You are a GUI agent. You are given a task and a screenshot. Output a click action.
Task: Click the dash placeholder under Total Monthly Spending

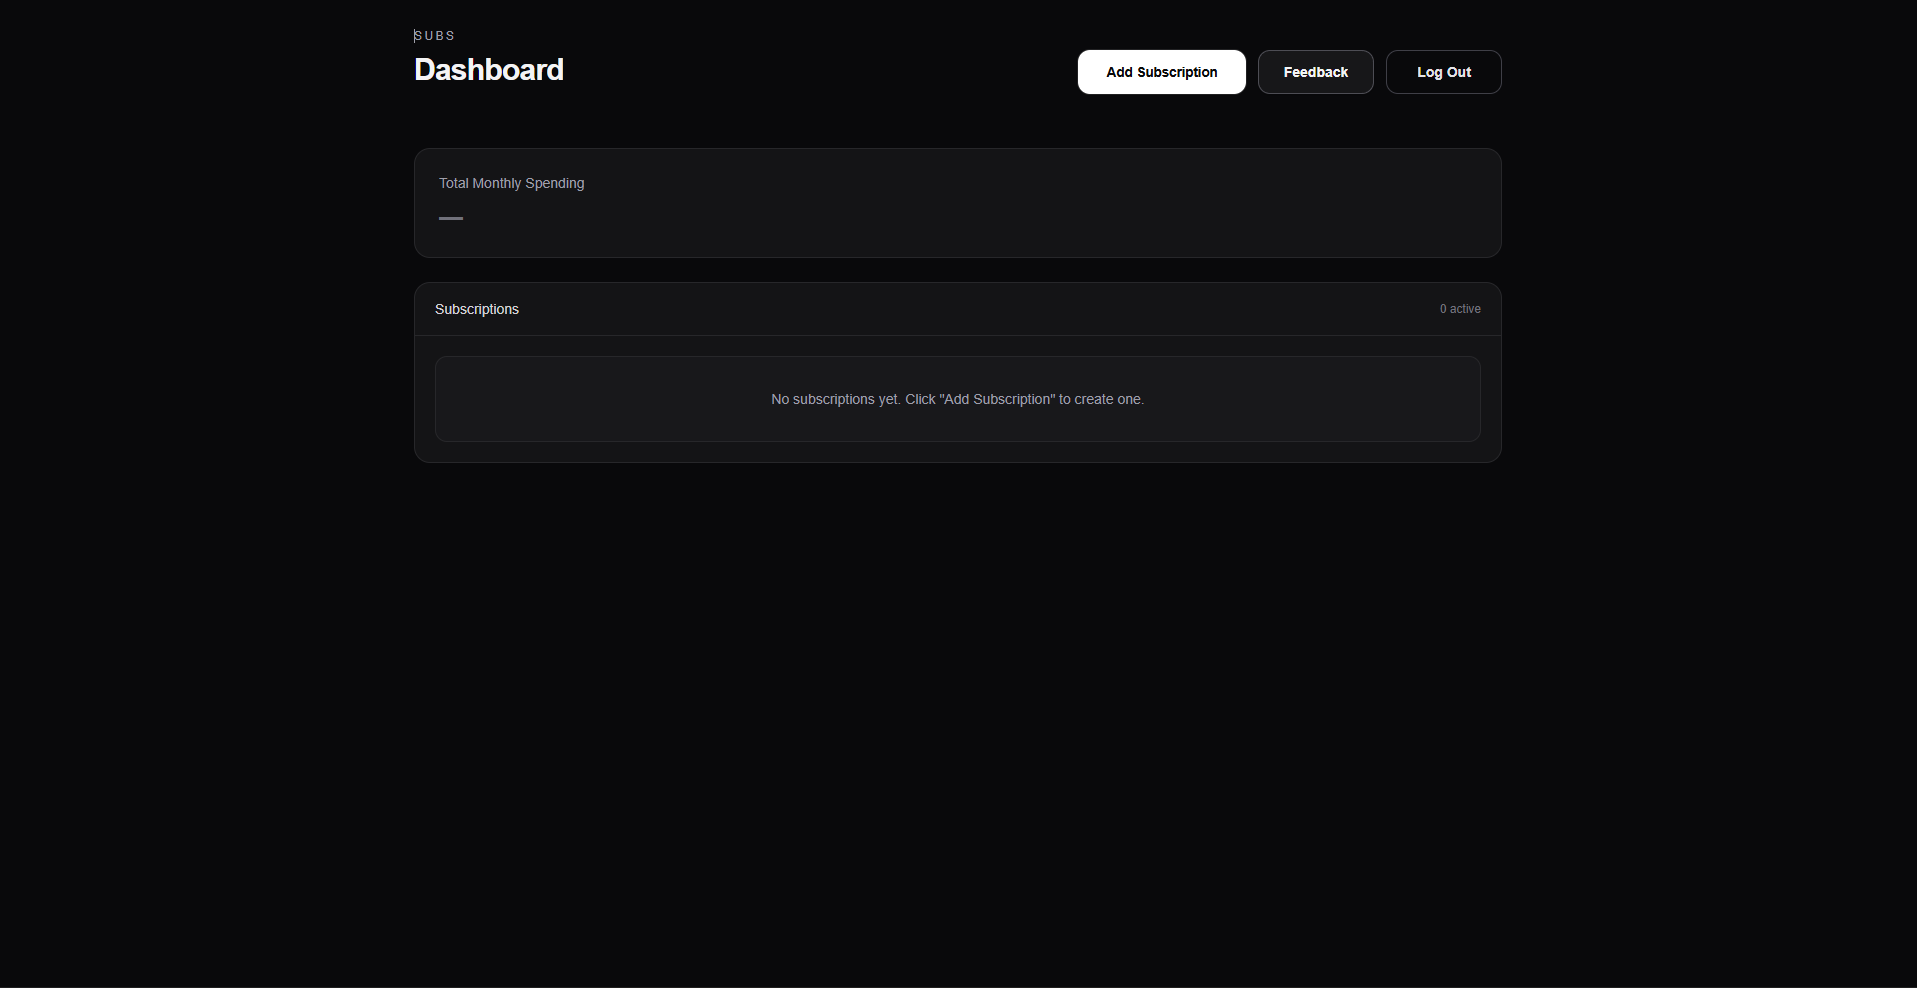pyautogui.click(x=451, y=218)
